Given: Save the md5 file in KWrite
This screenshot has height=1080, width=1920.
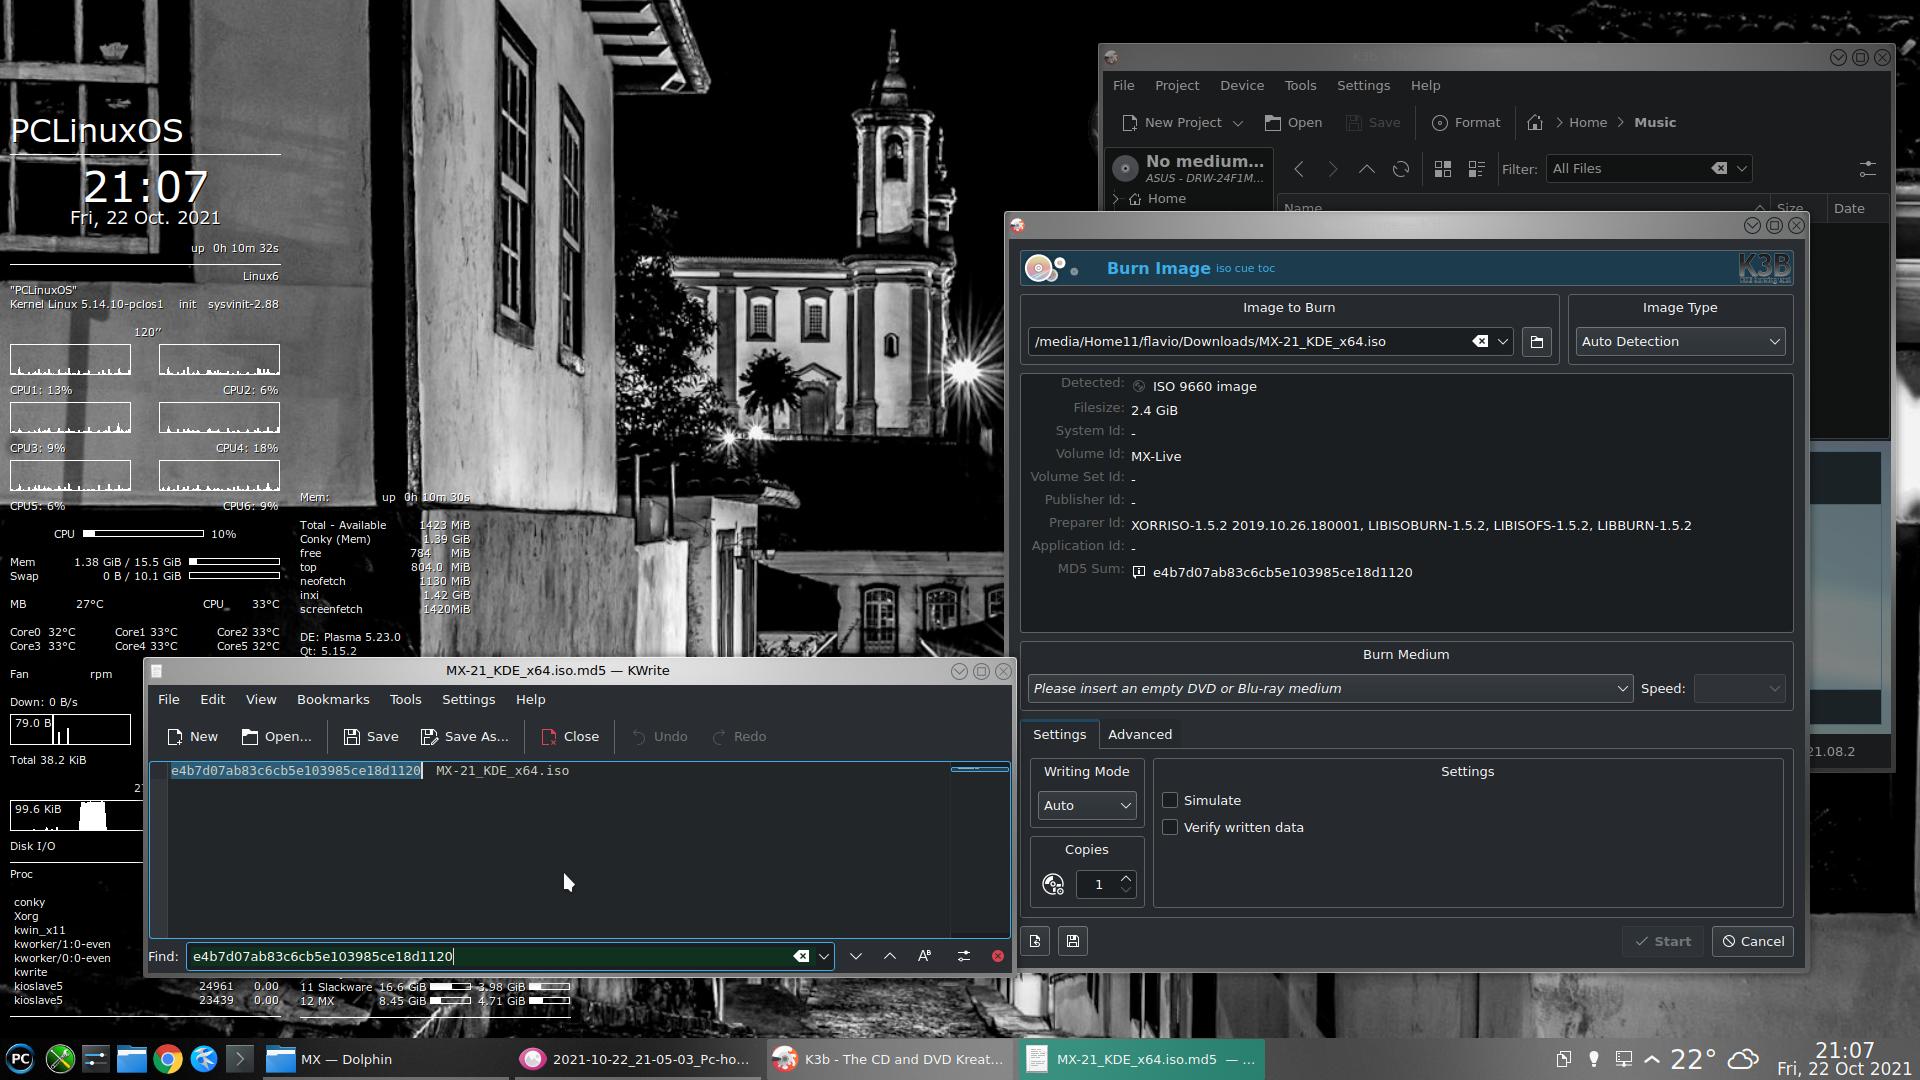Looking at the screenshot, I should (x=371, y=737).
